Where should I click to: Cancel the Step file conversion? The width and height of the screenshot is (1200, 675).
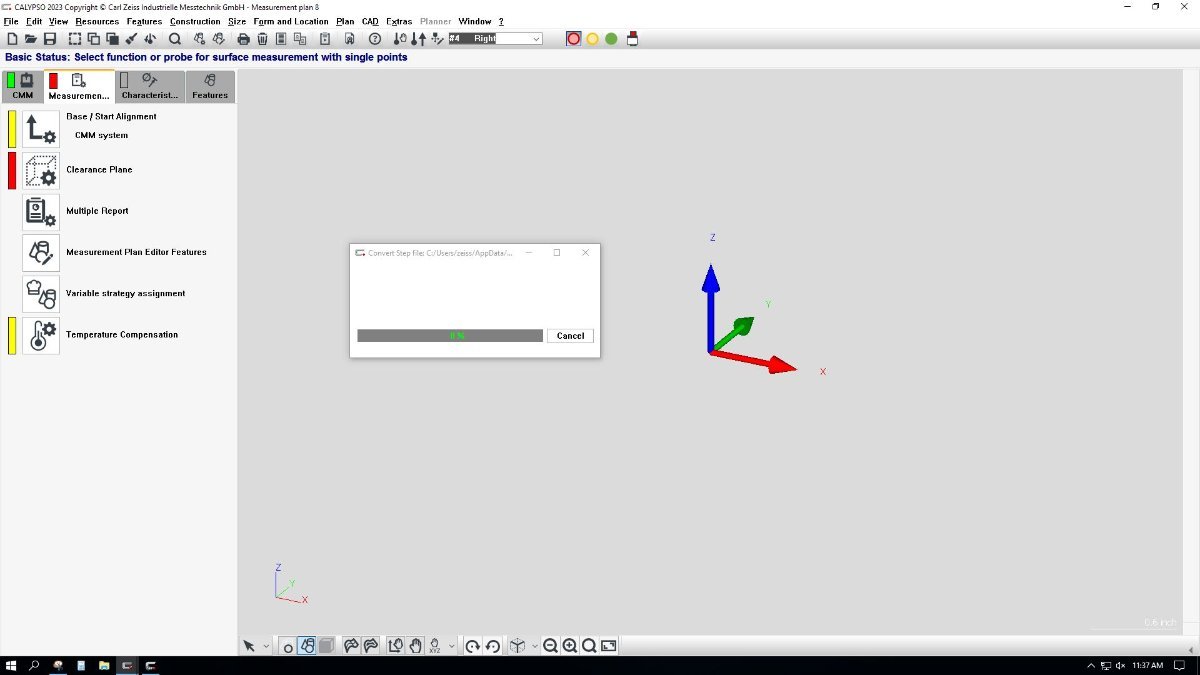tap(570, 336)
